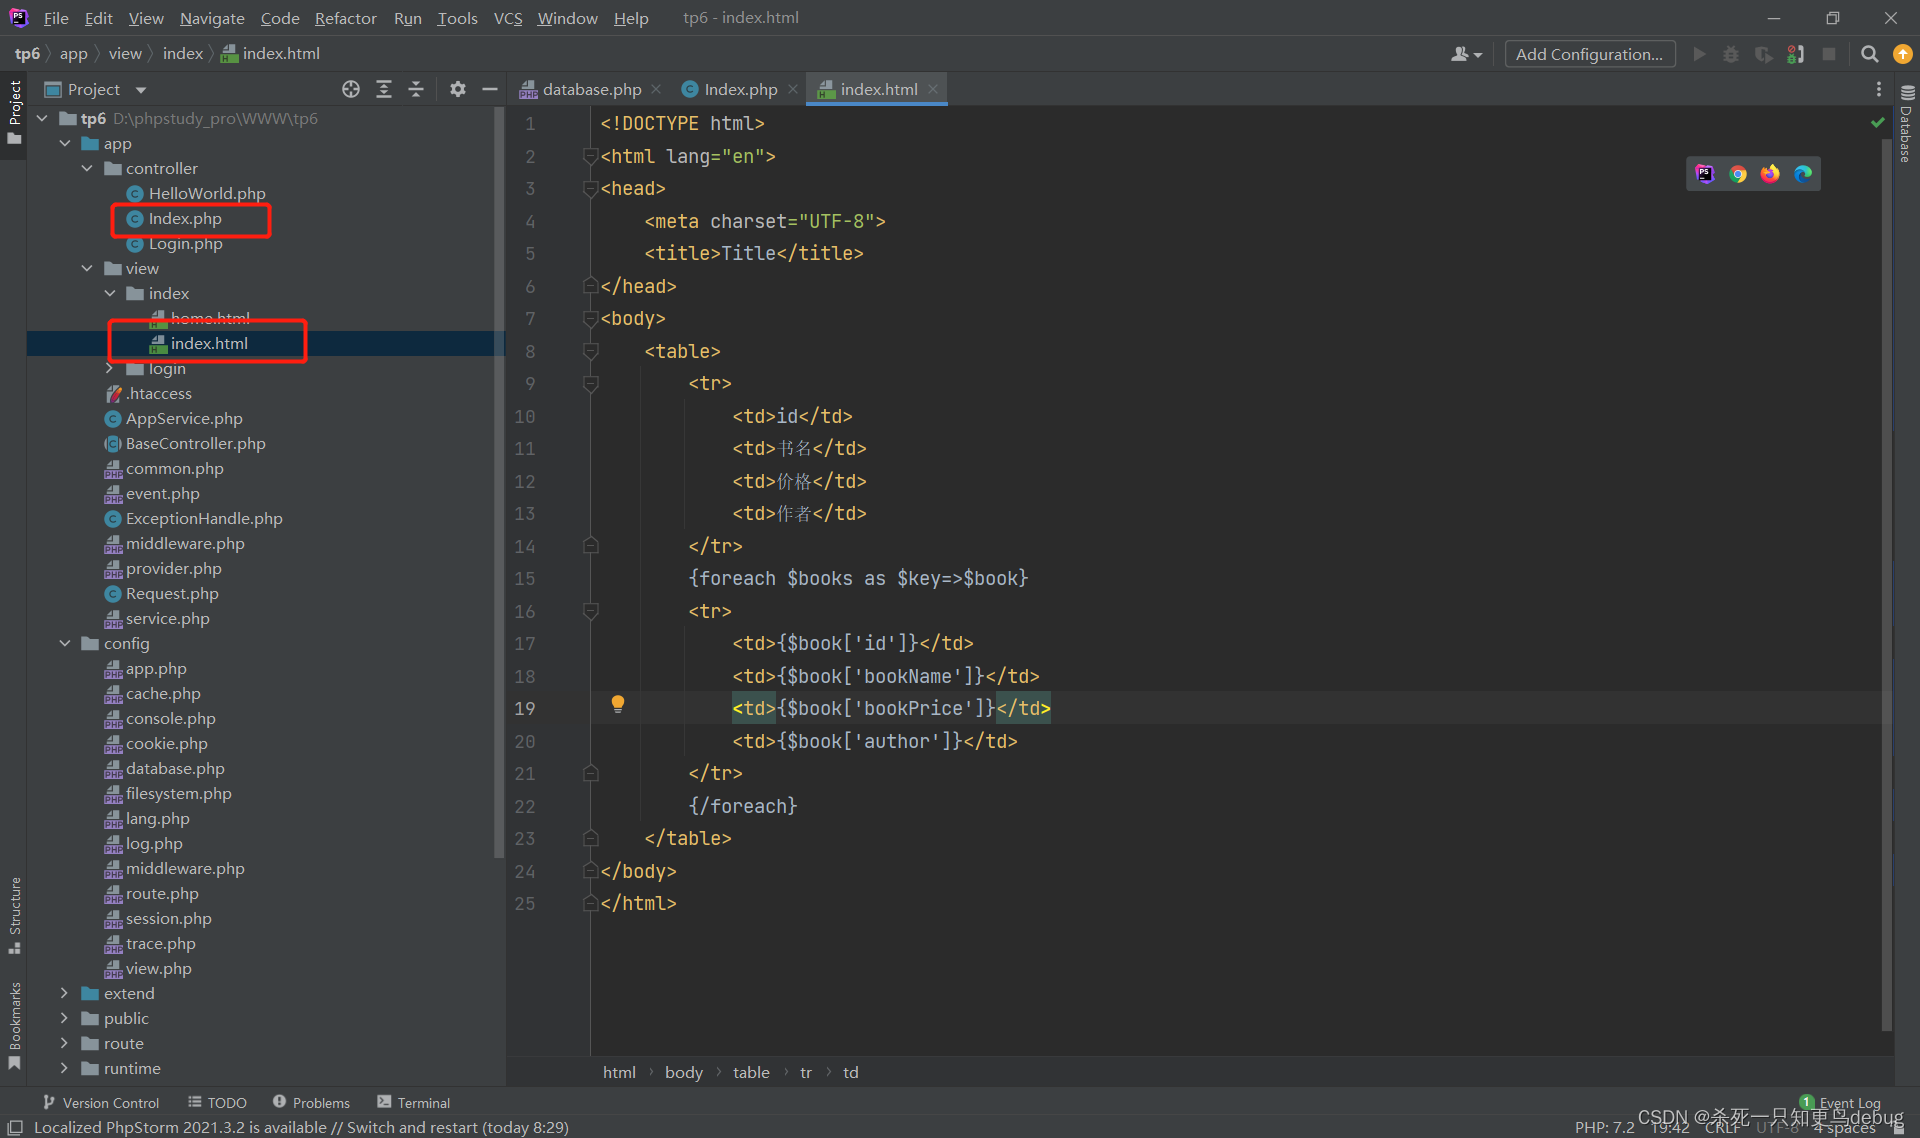Open the Bookmarks side panel

[x=15, y=1026]
